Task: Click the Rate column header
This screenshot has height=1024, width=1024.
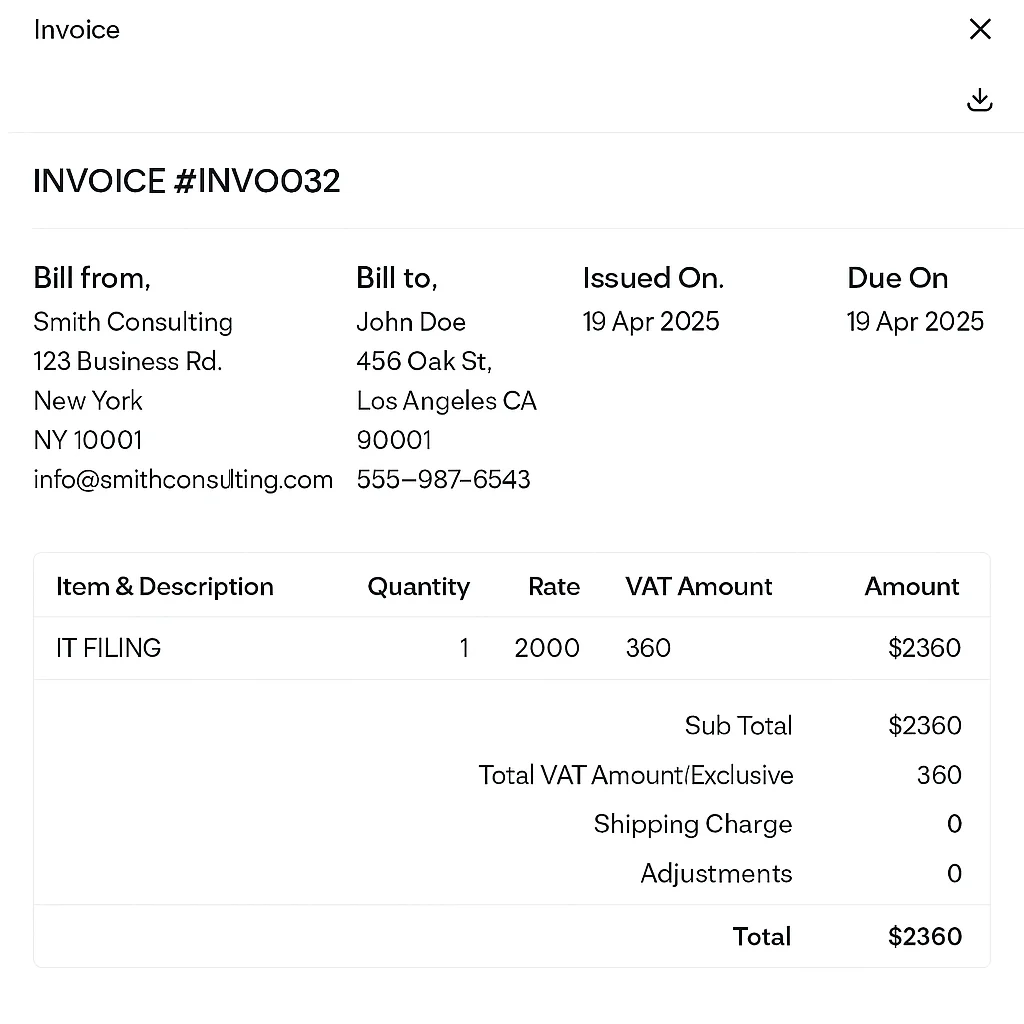Action: [554, 587]
